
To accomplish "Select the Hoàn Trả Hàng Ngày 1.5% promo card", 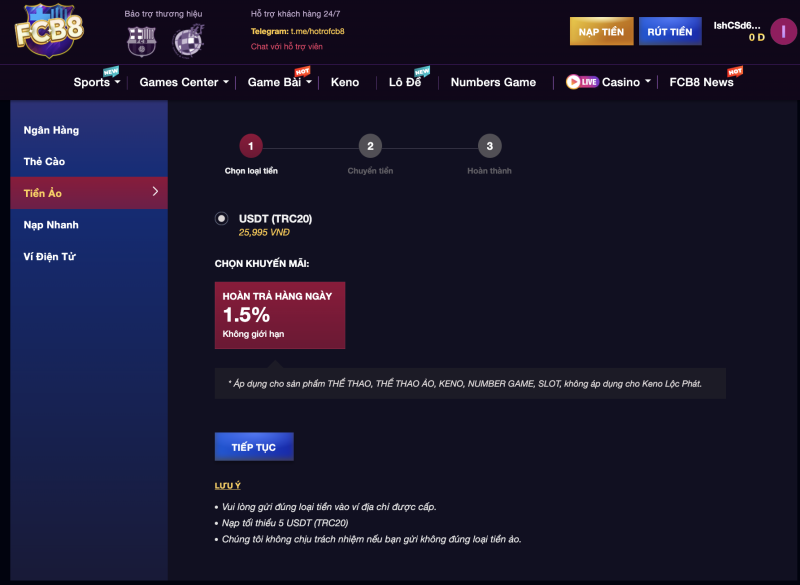I will [280, 315].
